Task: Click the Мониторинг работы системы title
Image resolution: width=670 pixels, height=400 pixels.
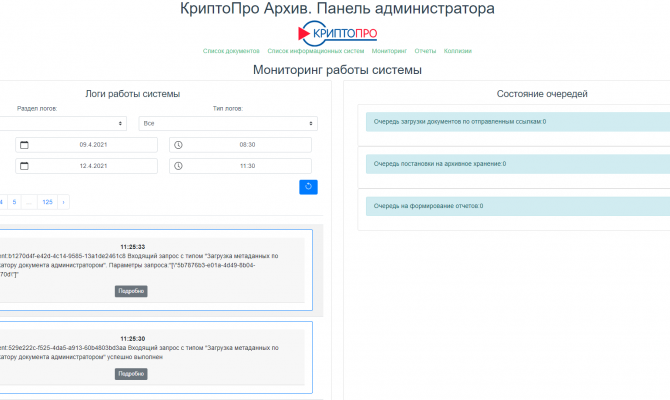Action: point(337,70)
